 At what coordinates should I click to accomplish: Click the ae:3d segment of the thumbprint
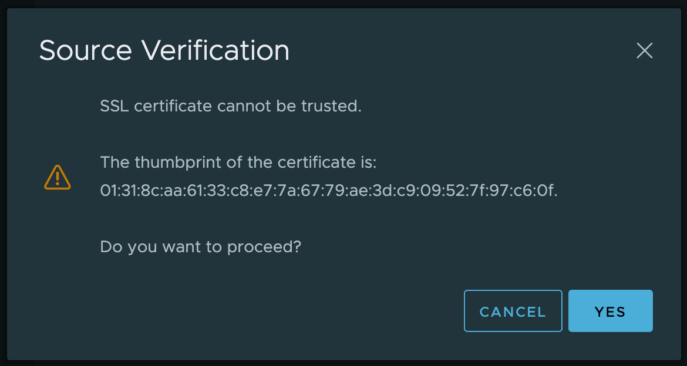(358, 190)
